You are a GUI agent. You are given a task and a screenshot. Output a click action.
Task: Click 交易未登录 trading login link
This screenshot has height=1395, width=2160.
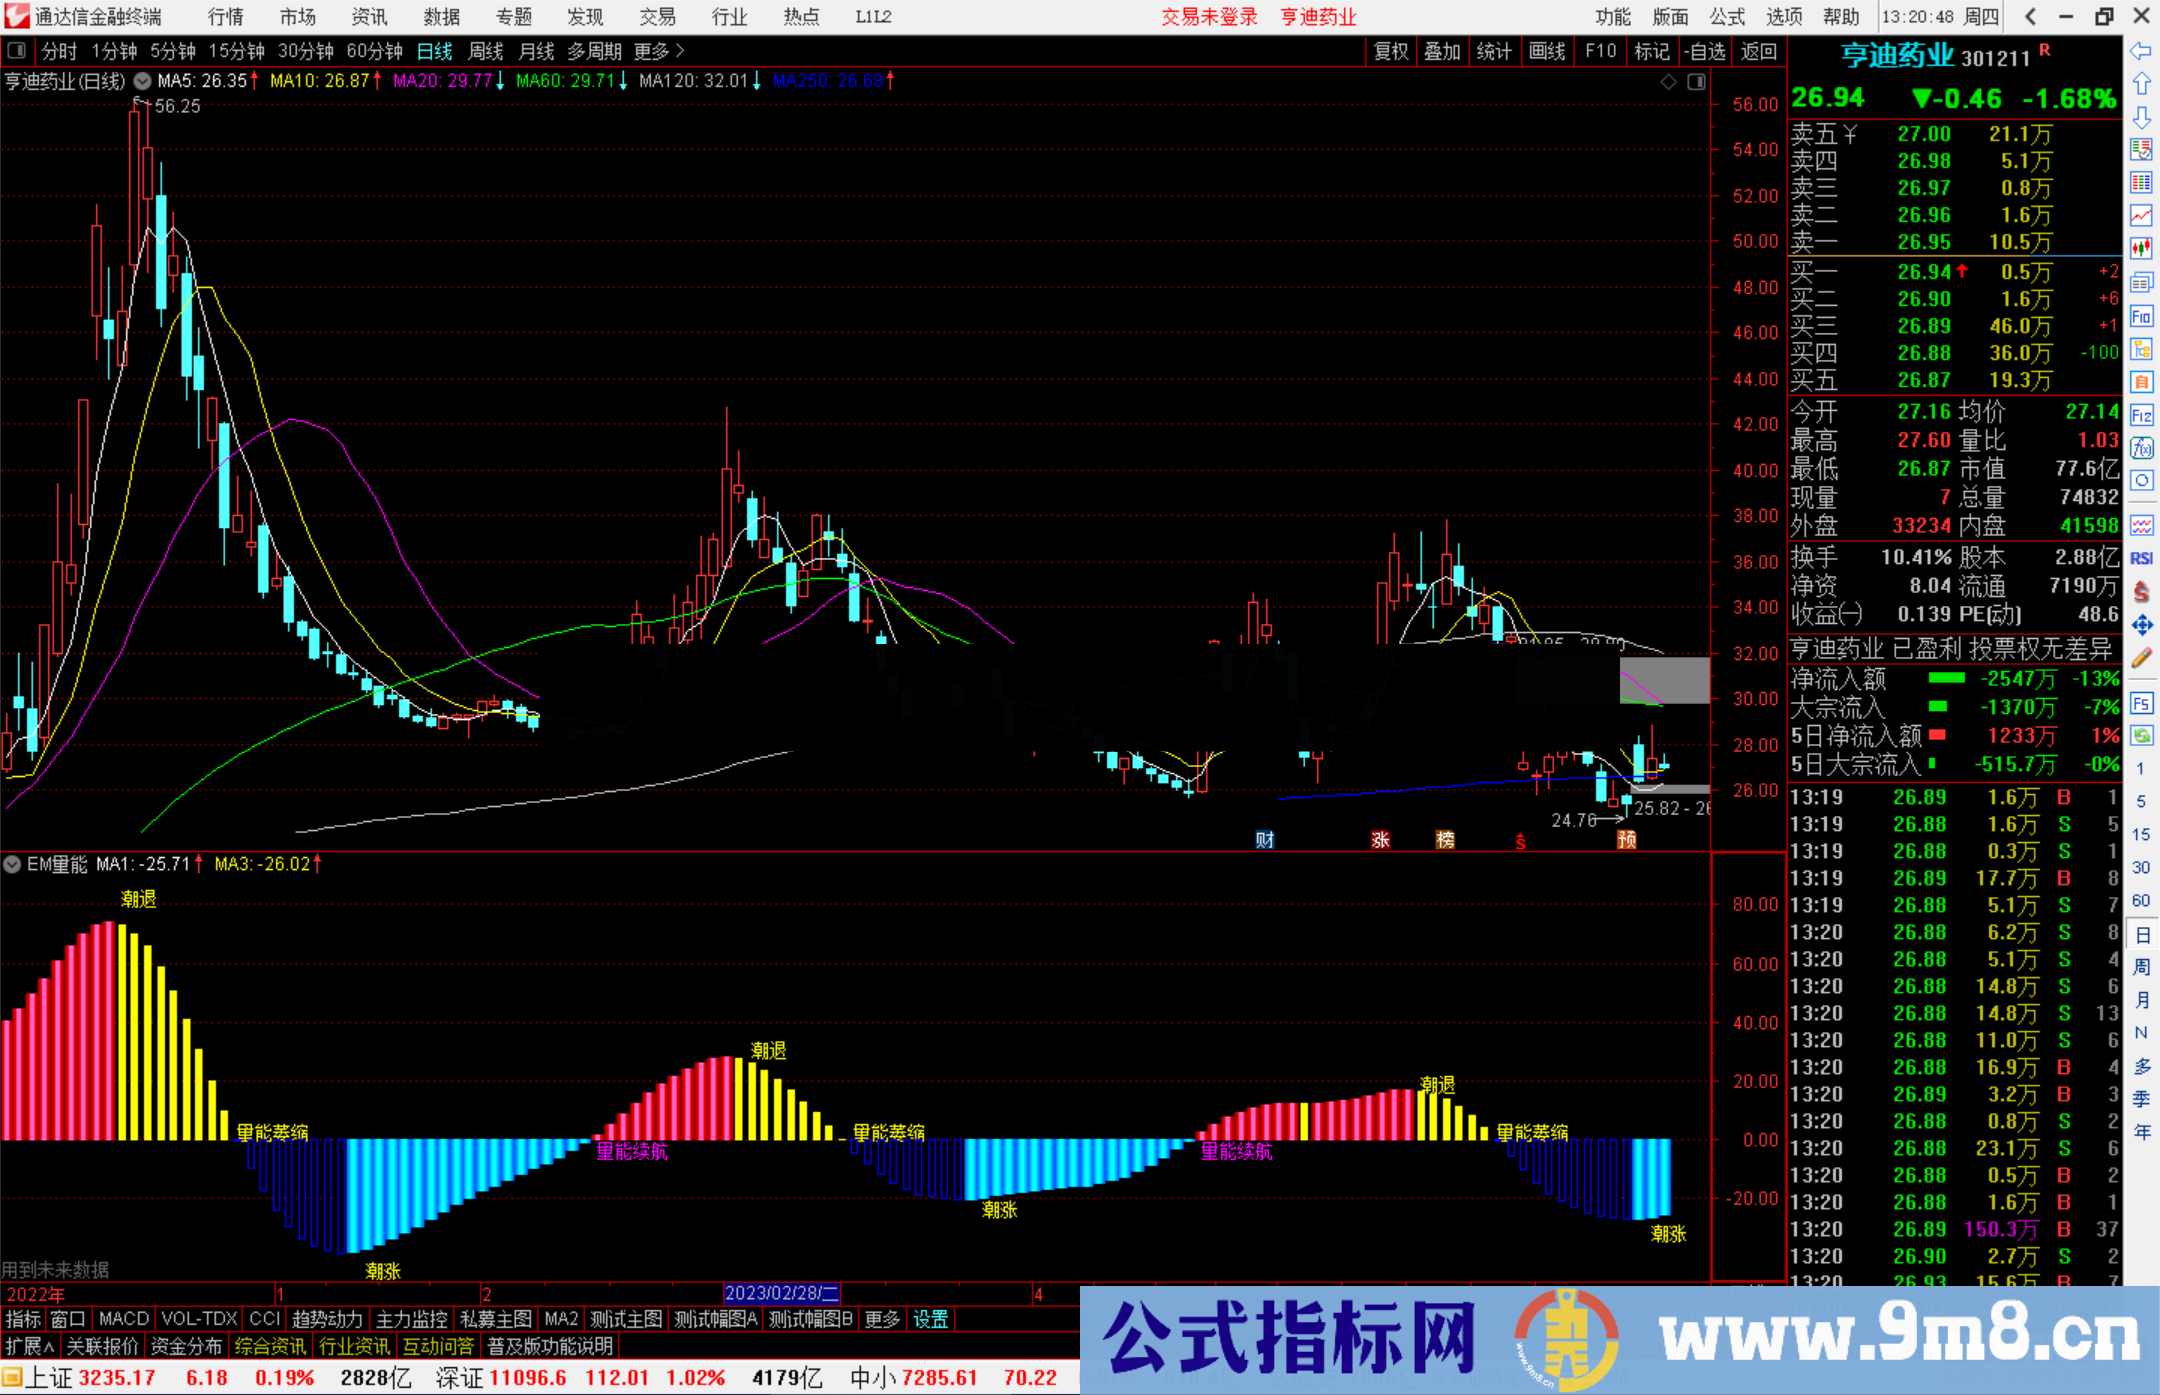click(1210, 17)
